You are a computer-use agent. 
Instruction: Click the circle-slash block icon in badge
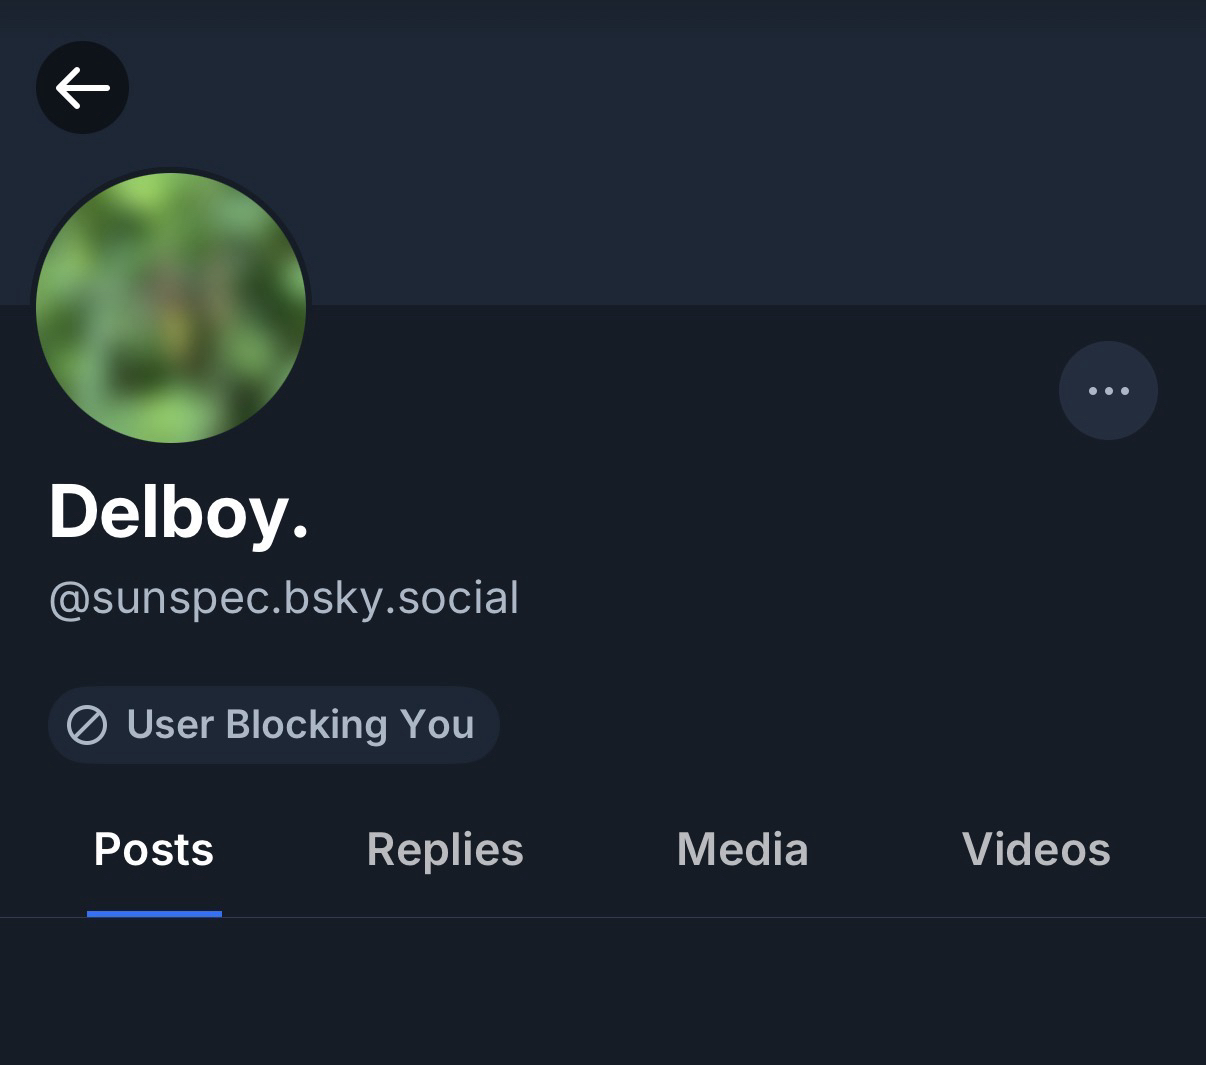click(87, 725)
